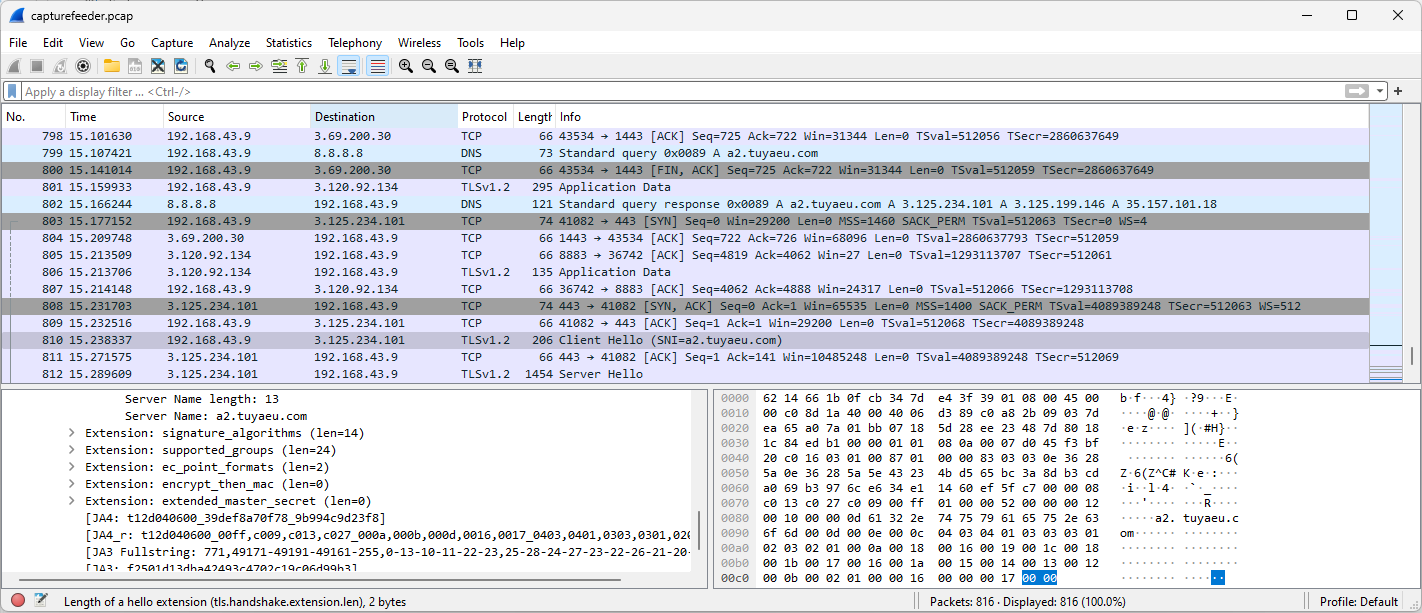The image size is (1422, 613).
Task: Sort by the Info column header
Action: click(x=960, y=117)
